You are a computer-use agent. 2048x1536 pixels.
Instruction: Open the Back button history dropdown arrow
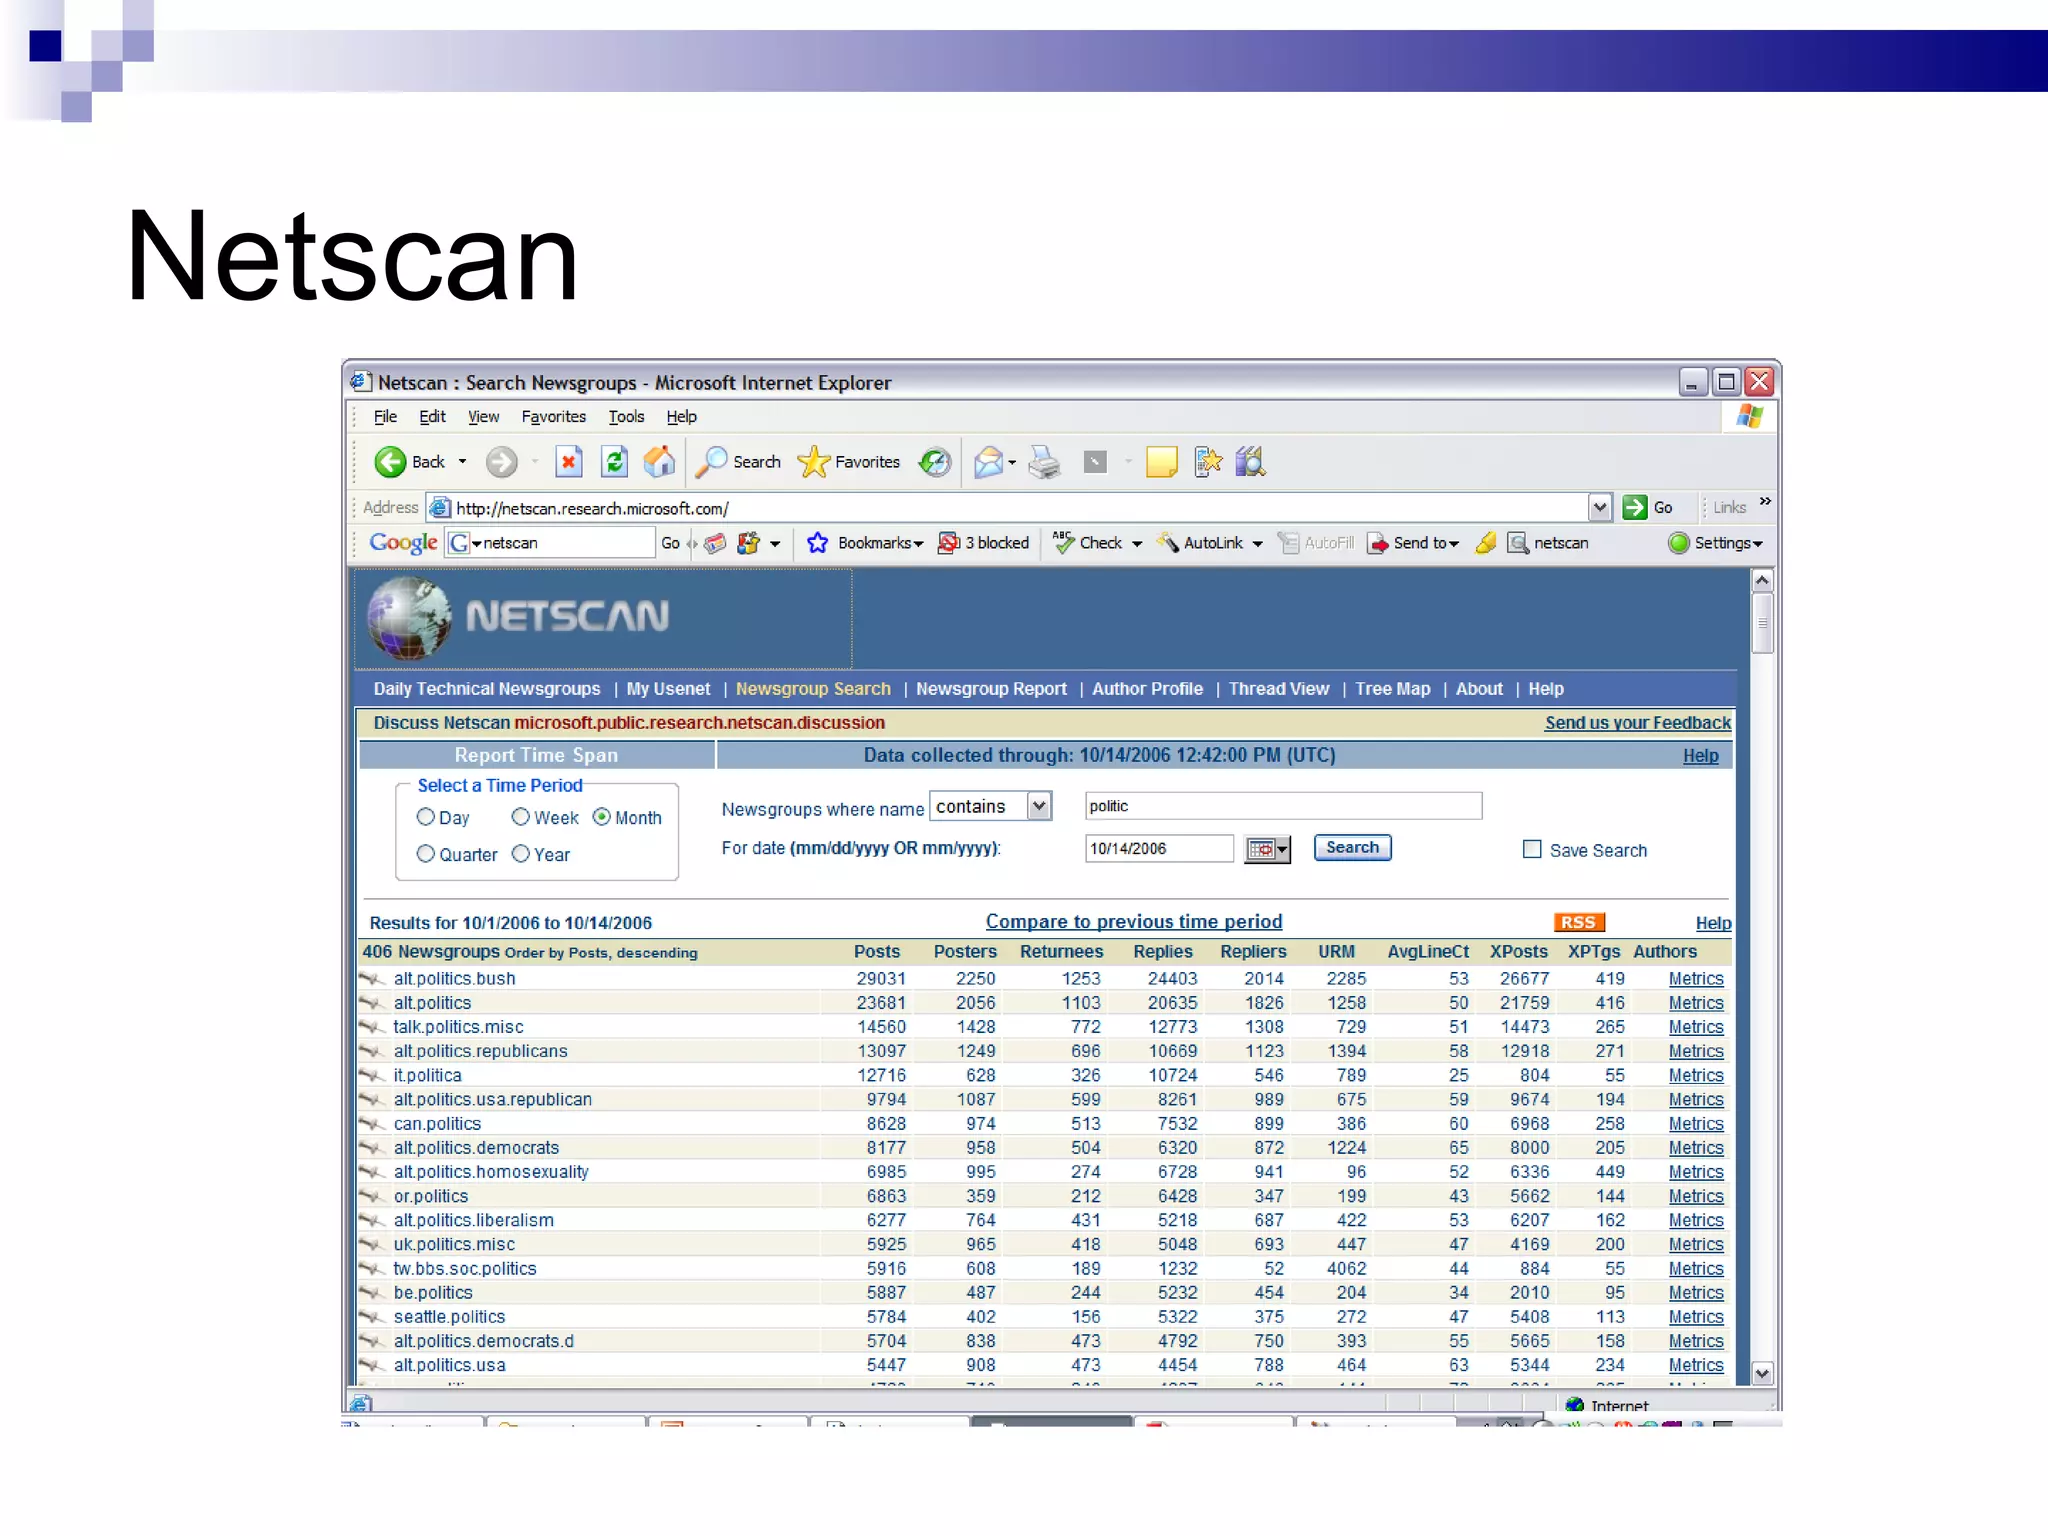(x=462, y=462)
